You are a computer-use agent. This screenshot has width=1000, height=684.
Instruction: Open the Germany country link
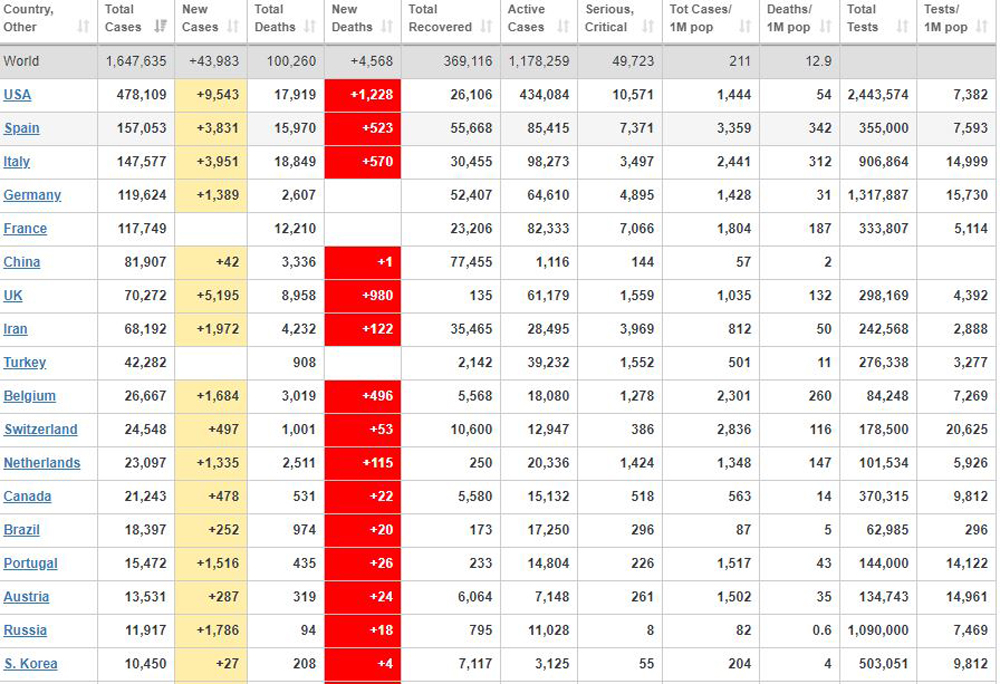click(x=32, y=195)
